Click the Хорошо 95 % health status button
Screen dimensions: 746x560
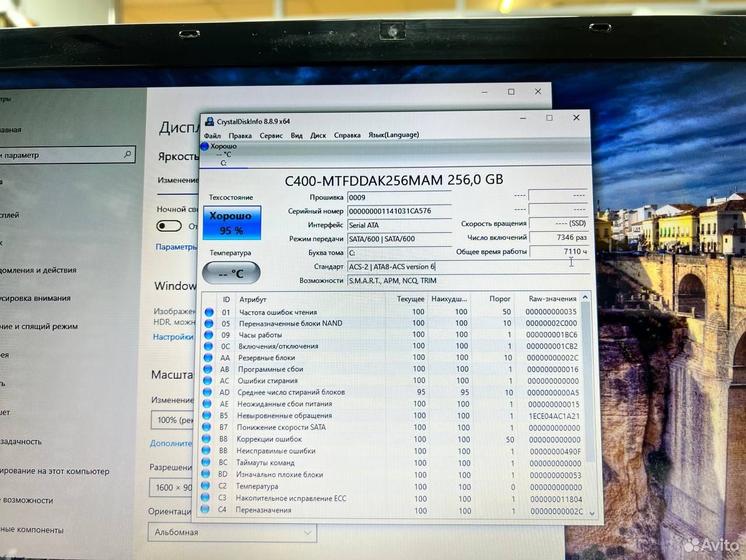pyautogui.click(x=231, y=224)
